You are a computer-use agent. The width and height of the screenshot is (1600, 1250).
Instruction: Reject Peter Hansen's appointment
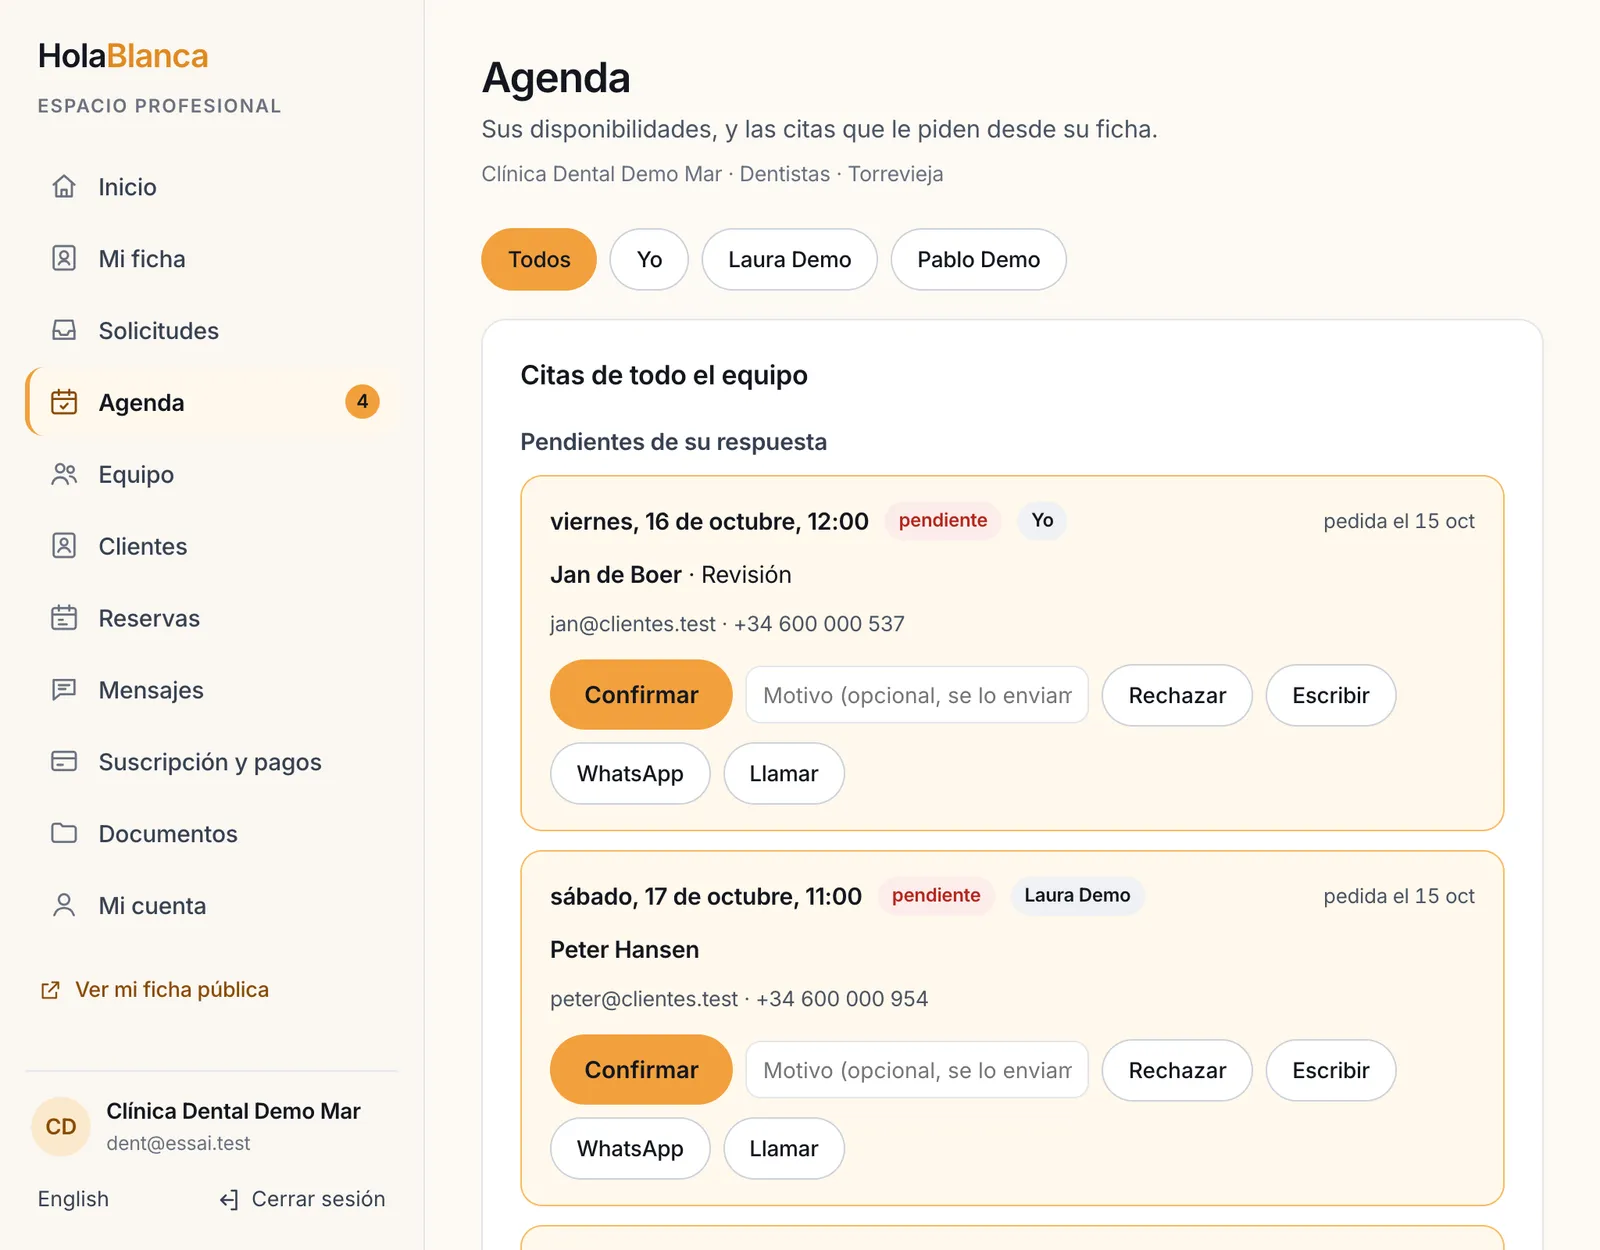pyautogui.click(x=1177, y=1070)
